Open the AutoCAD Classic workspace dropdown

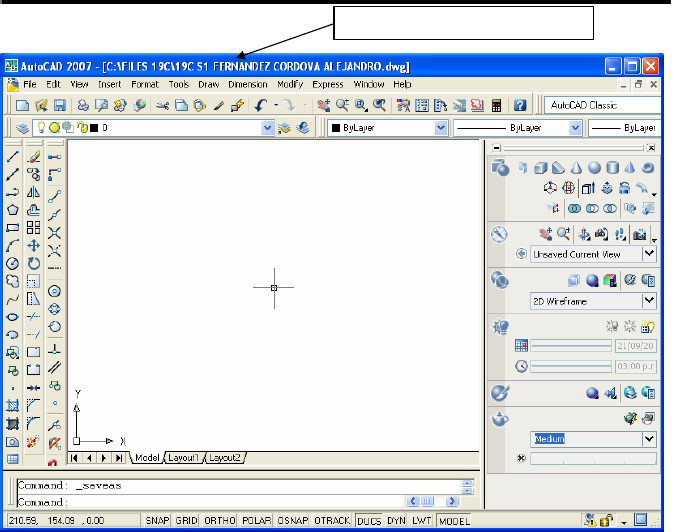[603, 105]
